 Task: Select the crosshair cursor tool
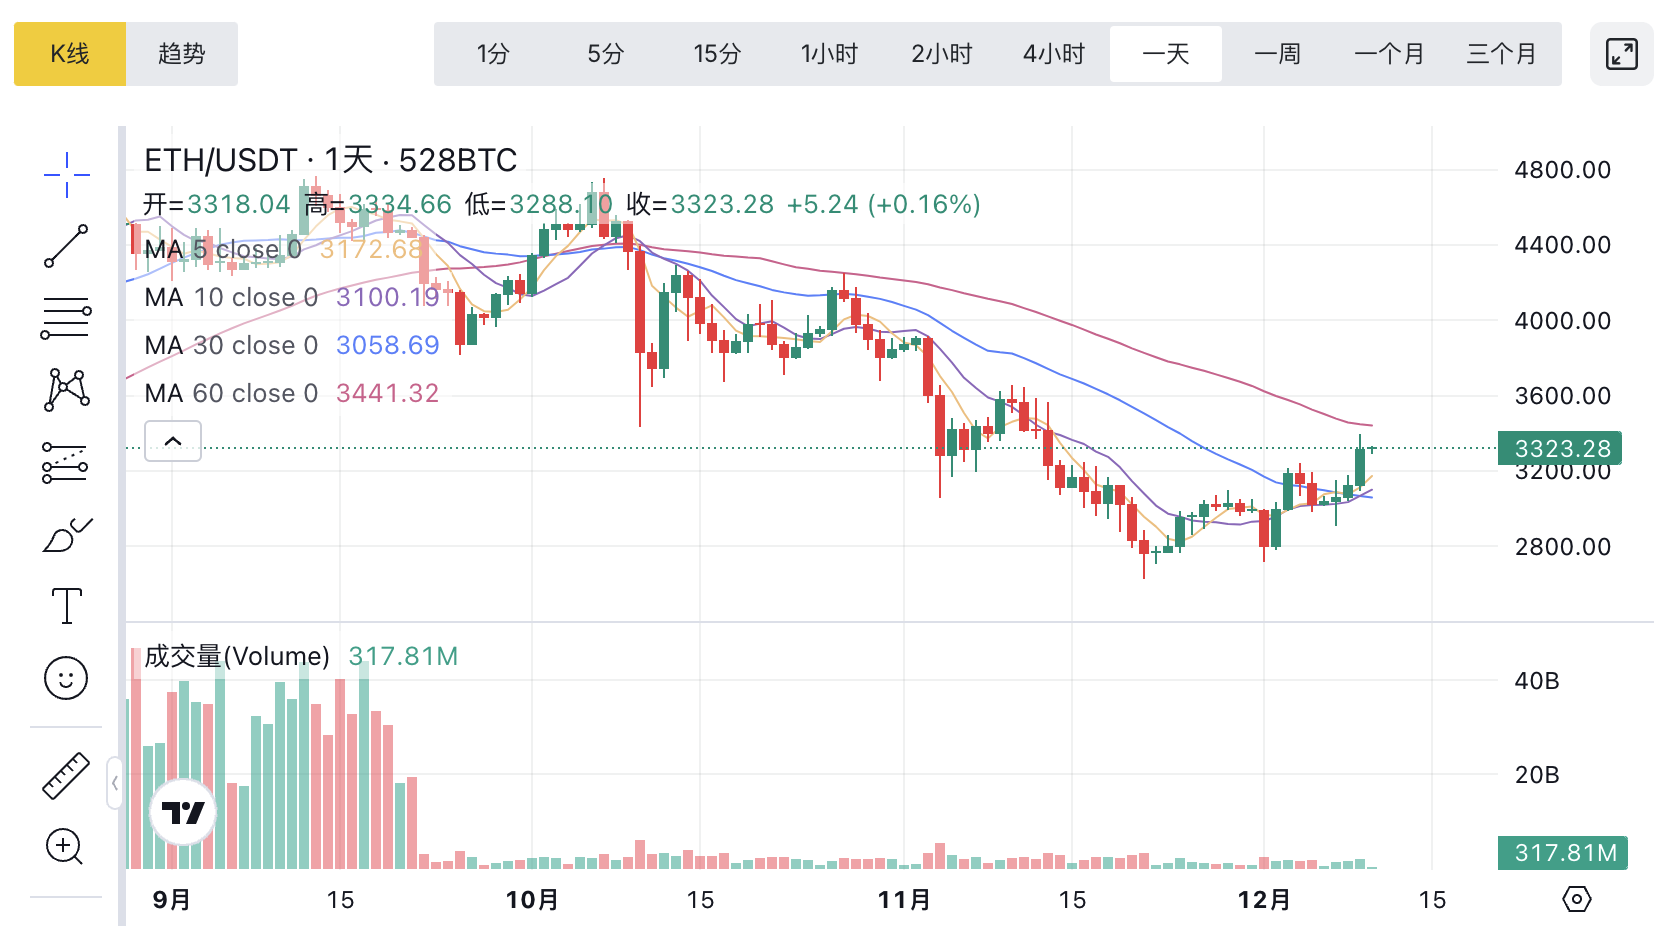[x=66, y=175]
